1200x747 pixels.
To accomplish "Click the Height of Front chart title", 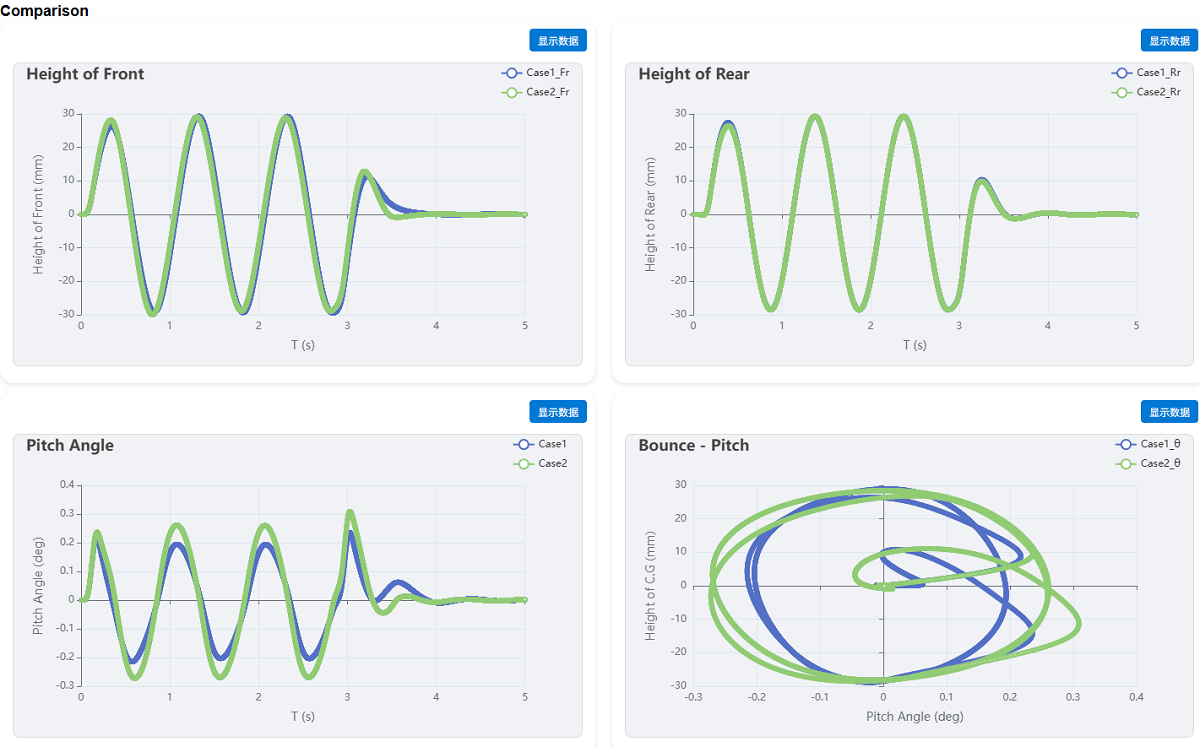I will point(85,74).
